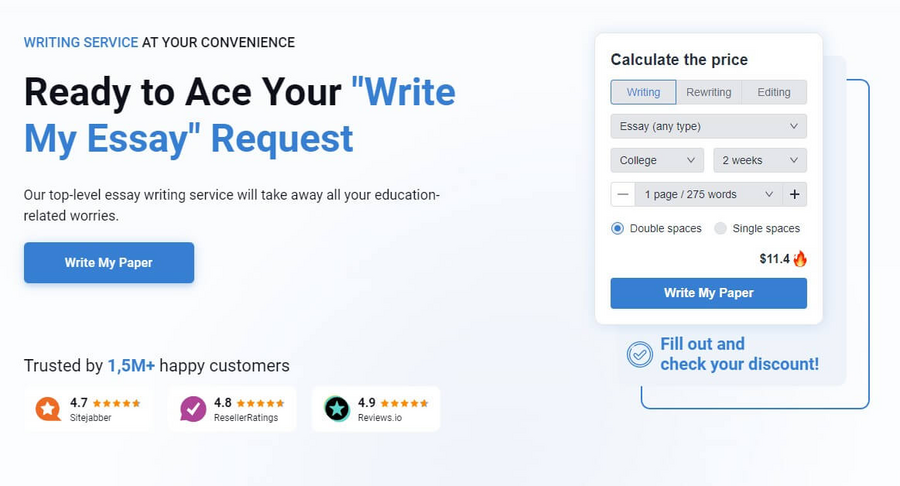This screenshot has height=486, width=900.
Task: Open the 2 weeks deadline dropdown
Action: coord(759,160)
